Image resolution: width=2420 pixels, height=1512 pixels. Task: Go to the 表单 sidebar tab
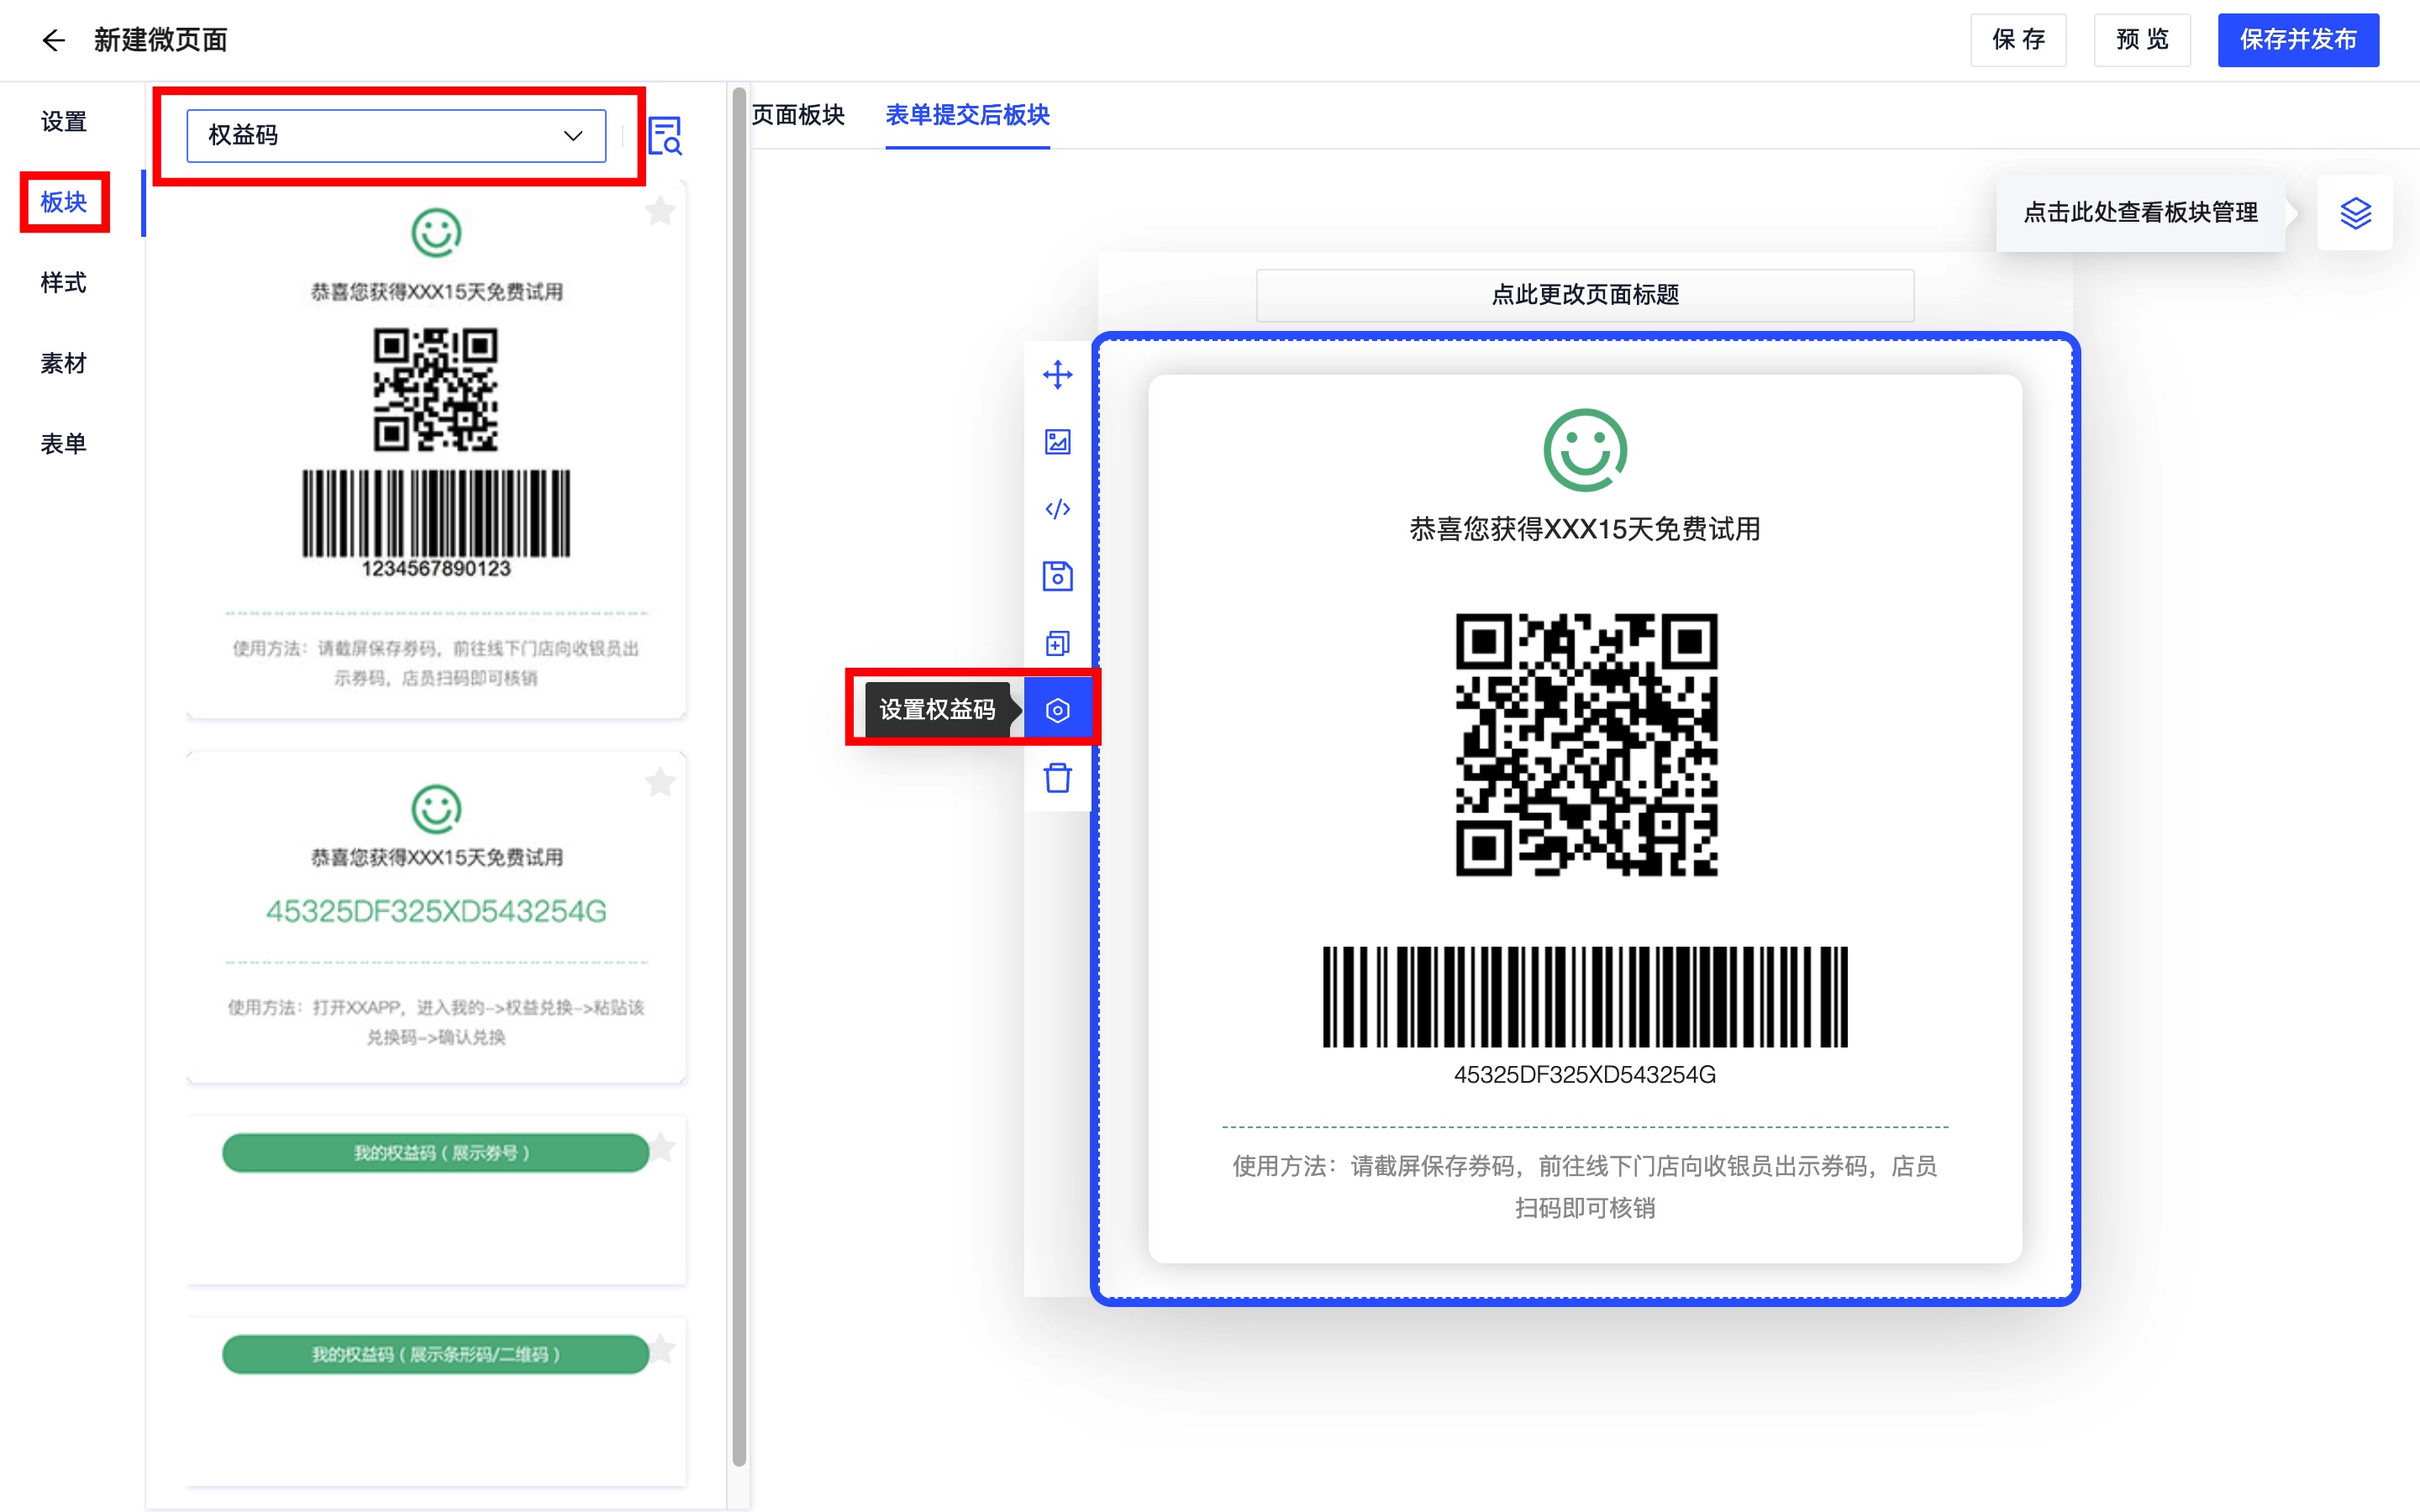[64, 444]
